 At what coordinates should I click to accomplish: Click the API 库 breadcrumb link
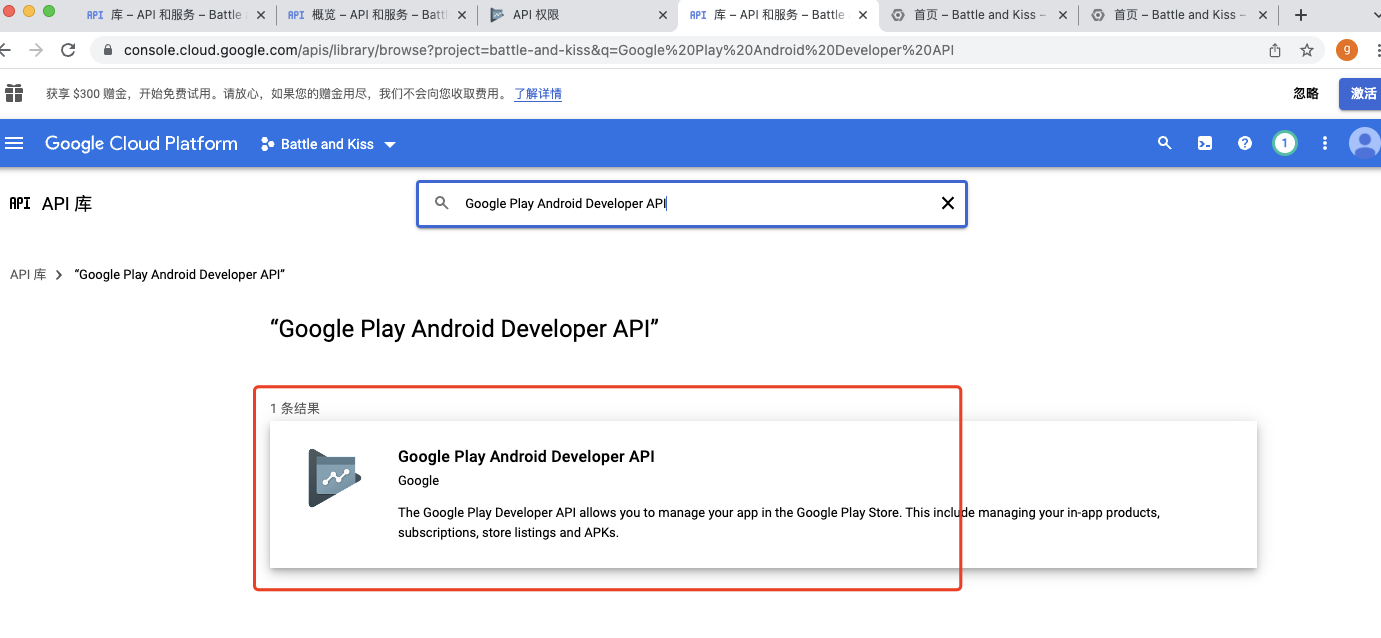click(28, 274)
